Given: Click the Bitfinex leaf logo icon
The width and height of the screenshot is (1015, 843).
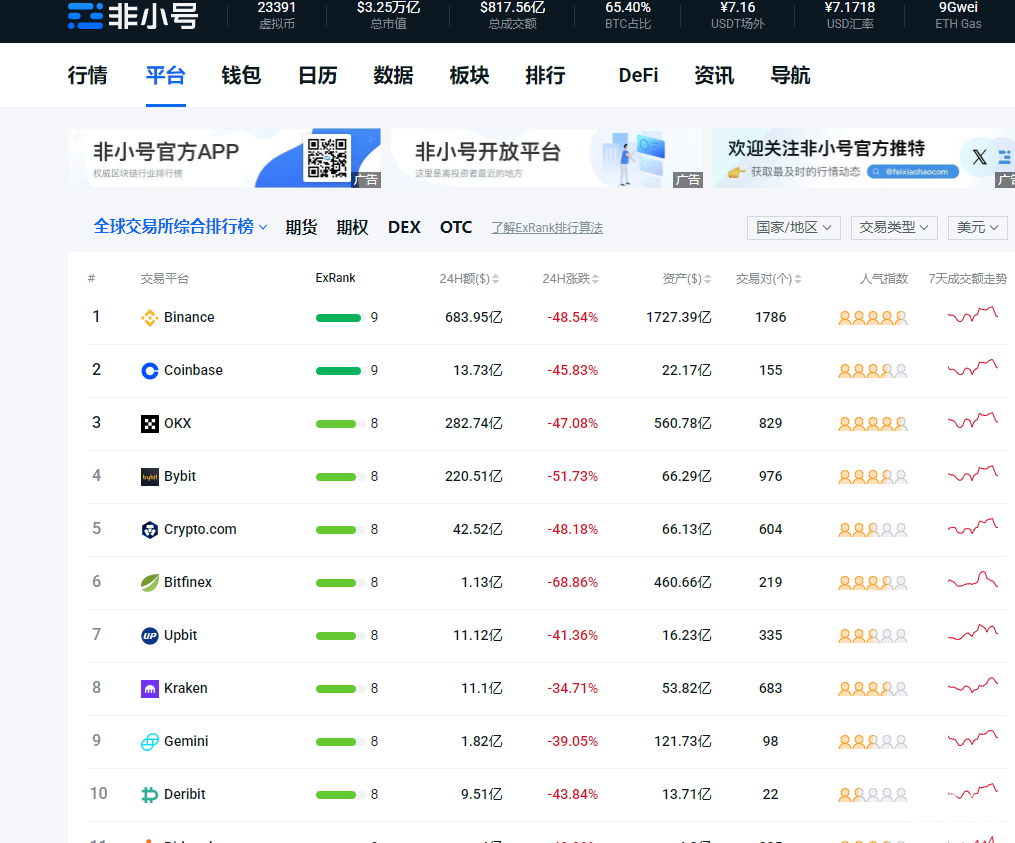Looking at the screenshot, I should click(x=150, y=583).
